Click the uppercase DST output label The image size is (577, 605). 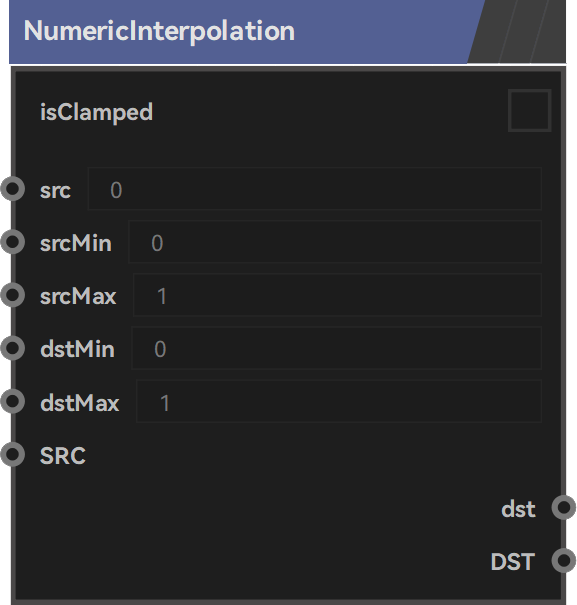point(513,562)
